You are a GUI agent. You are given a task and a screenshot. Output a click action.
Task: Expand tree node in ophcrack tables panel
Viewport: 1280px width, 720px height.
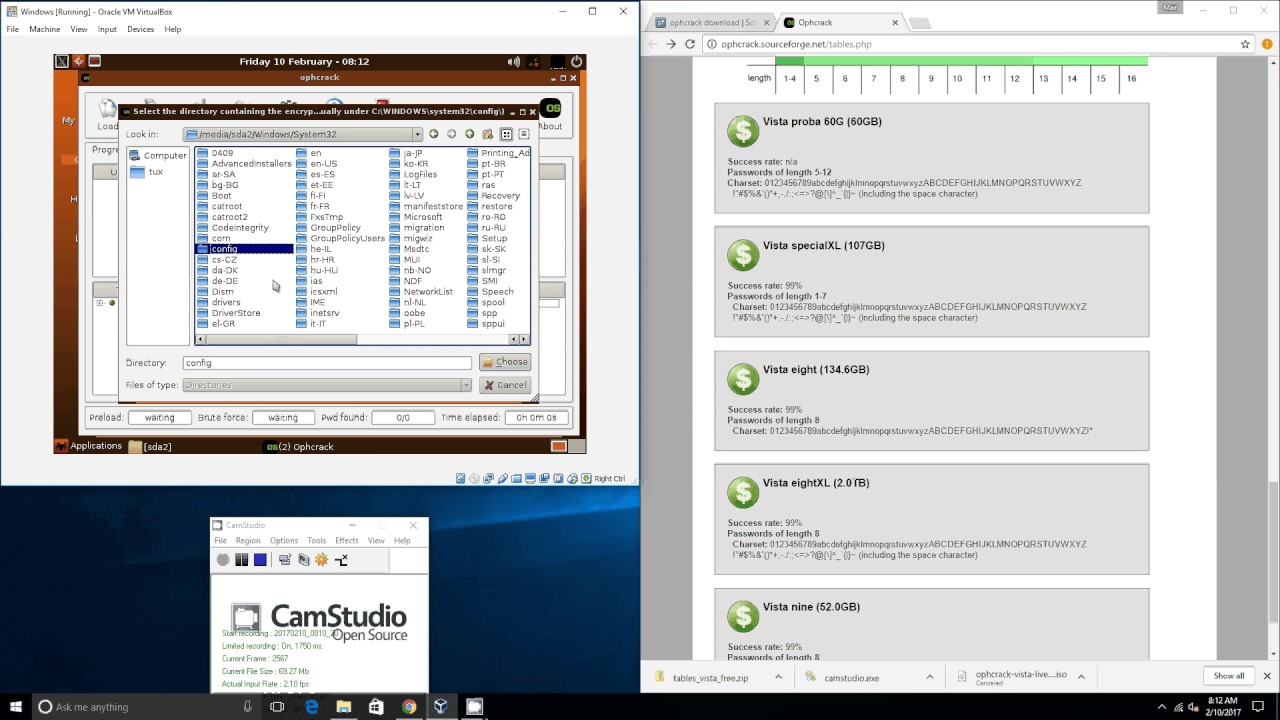pos(100,303)
